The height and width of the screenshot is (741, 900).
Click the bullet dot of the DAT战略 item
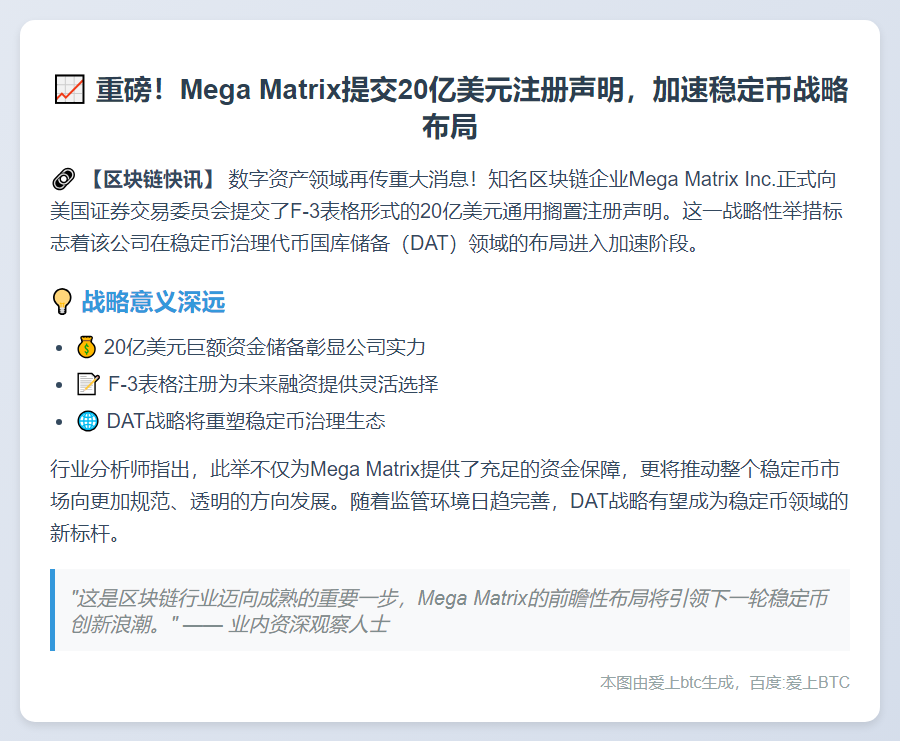click(x=63, y=422)
